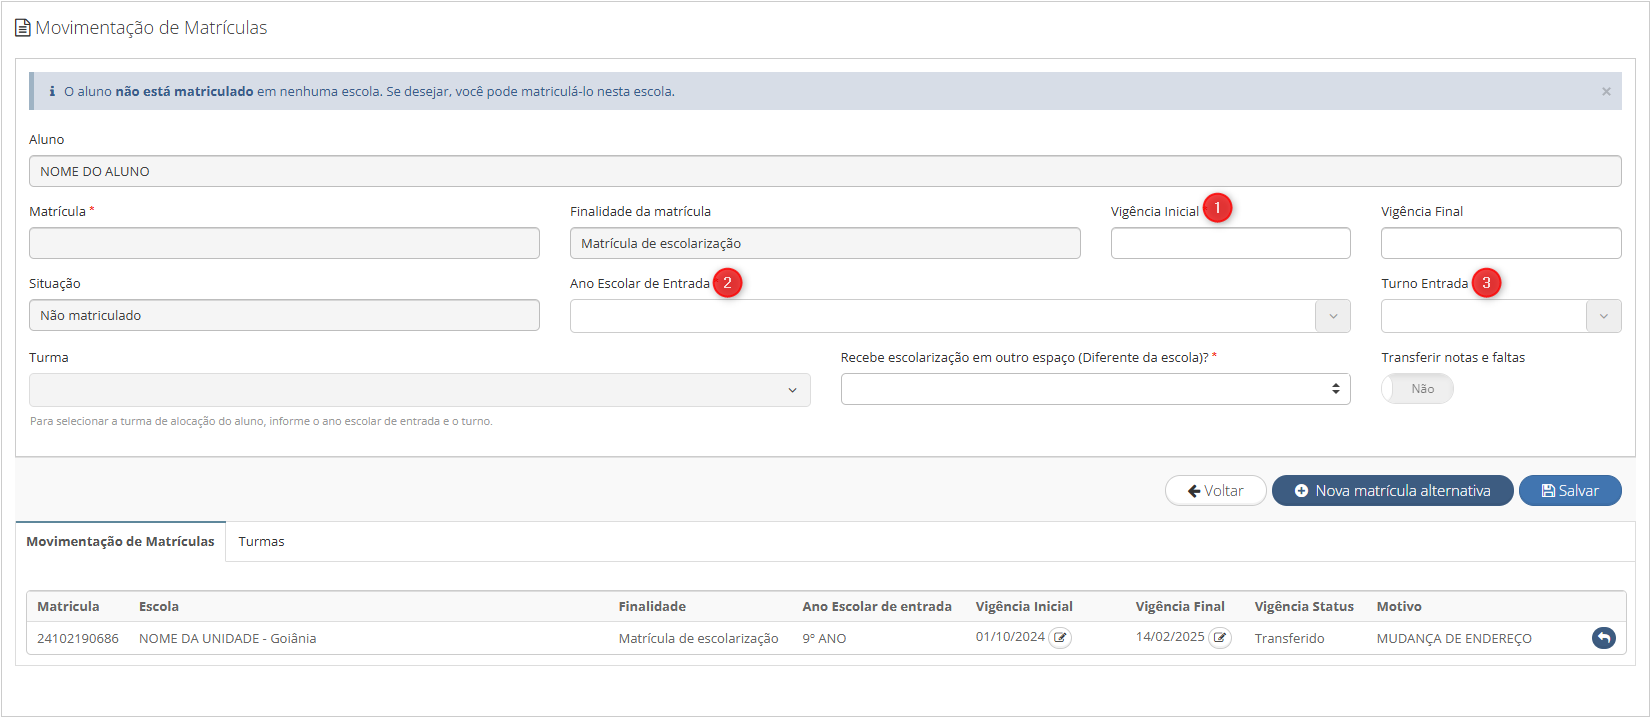
Task: Open the Ano Escolar de Entrada dropdown
Action: (x=960, y=316)
